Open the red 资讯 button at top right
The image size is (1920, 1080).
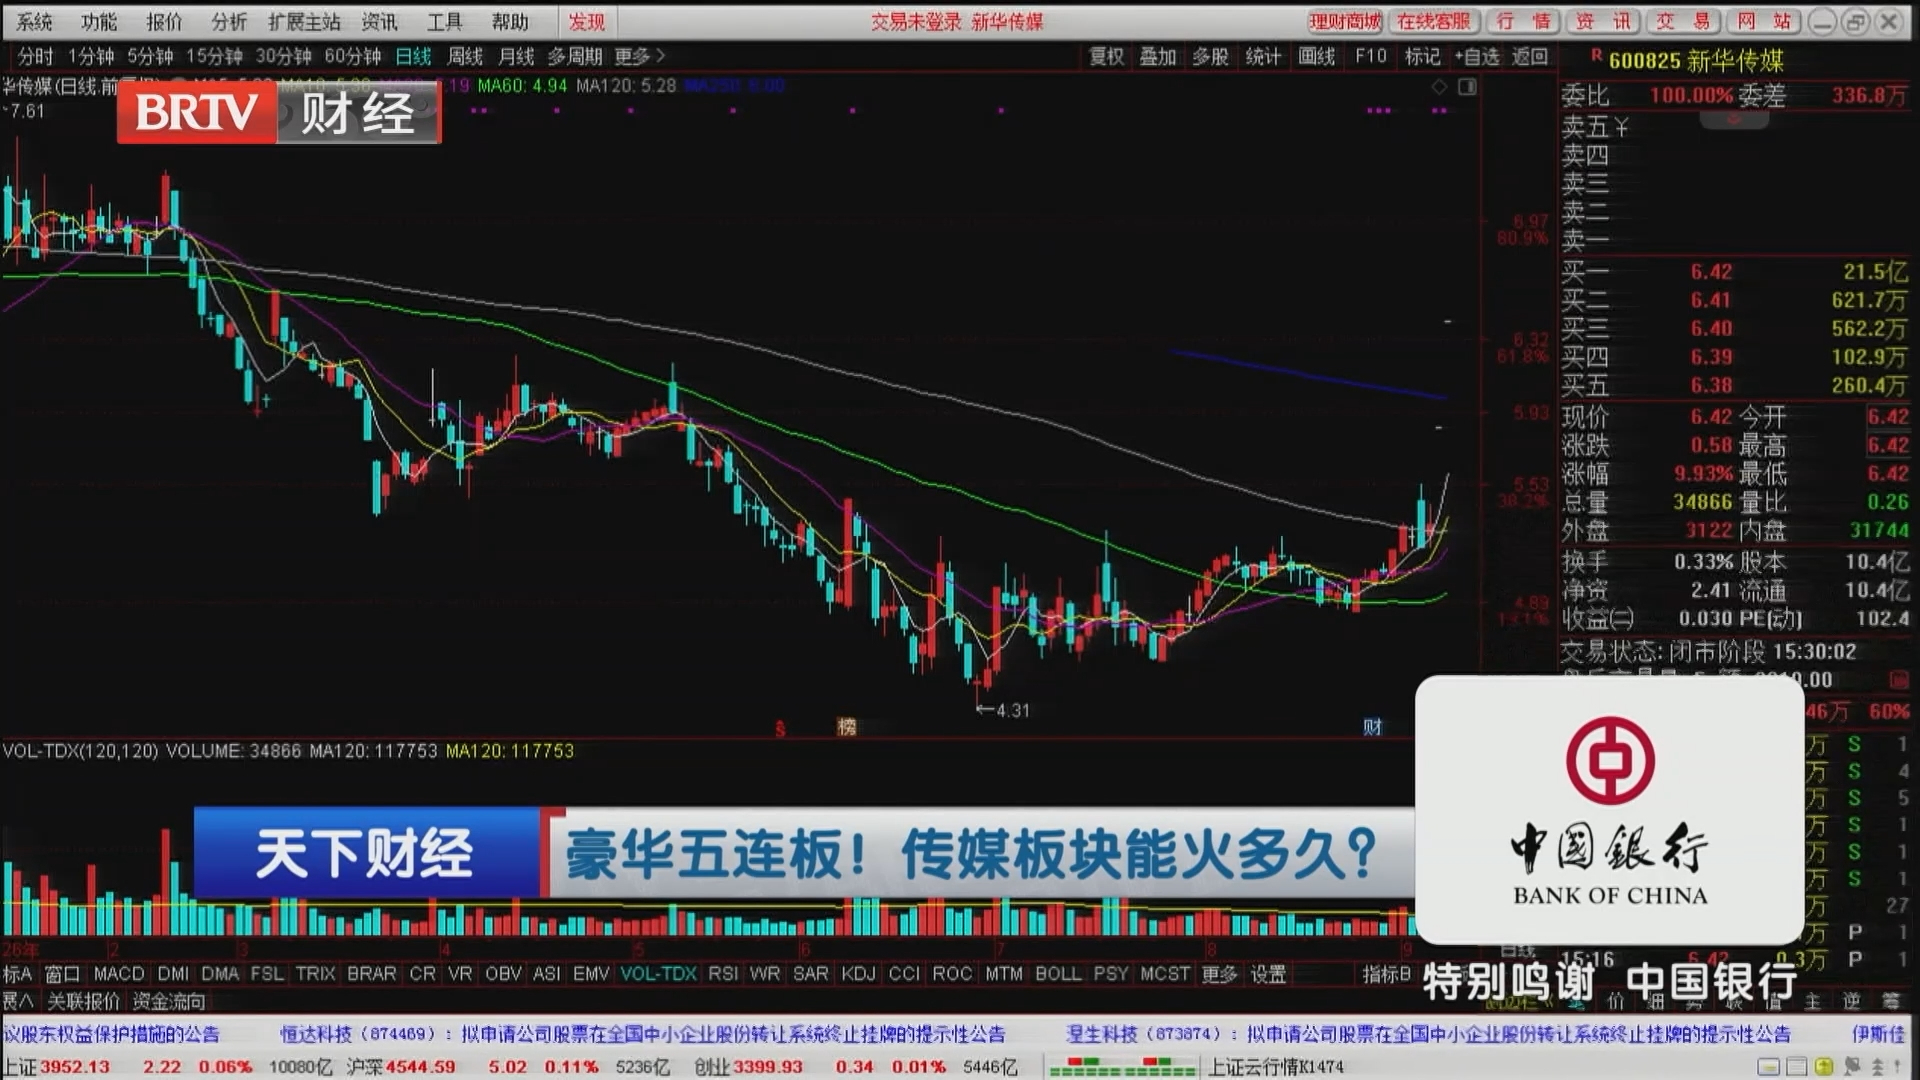point(1603,21)
